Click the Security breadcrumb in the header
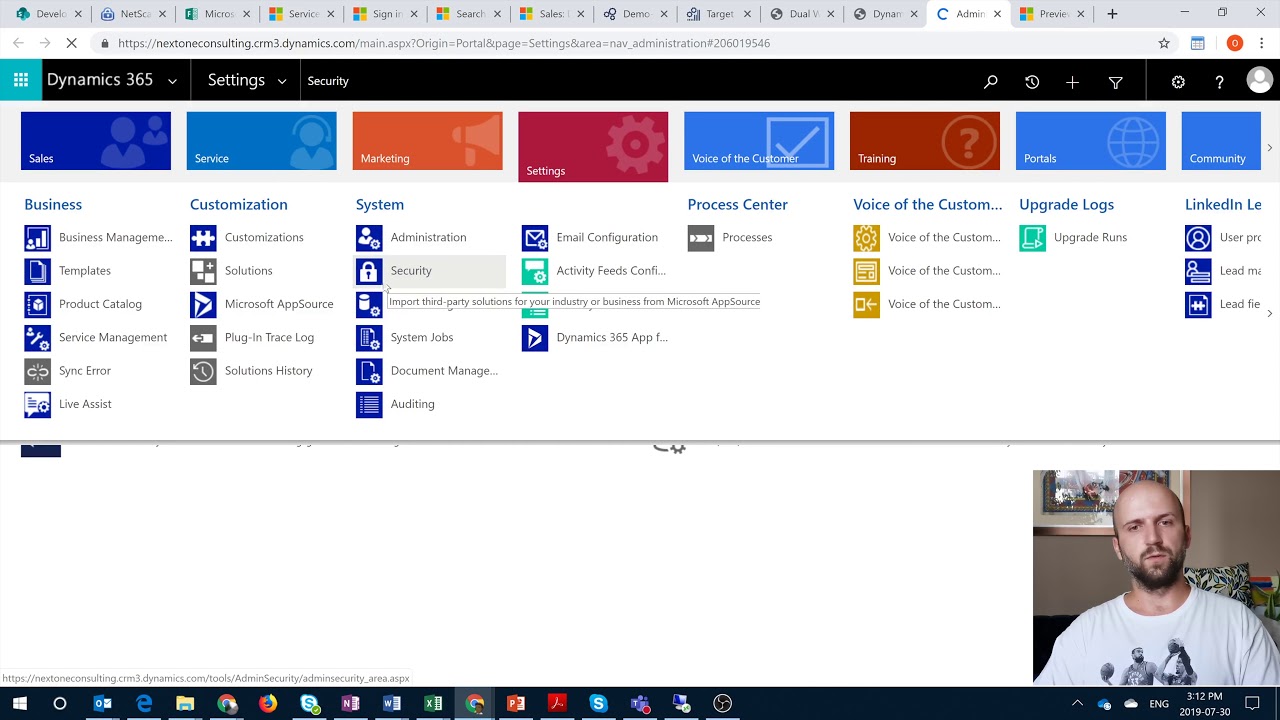Screen dimensions: 1280x720 pyautogui.click(x=328, y=81)
